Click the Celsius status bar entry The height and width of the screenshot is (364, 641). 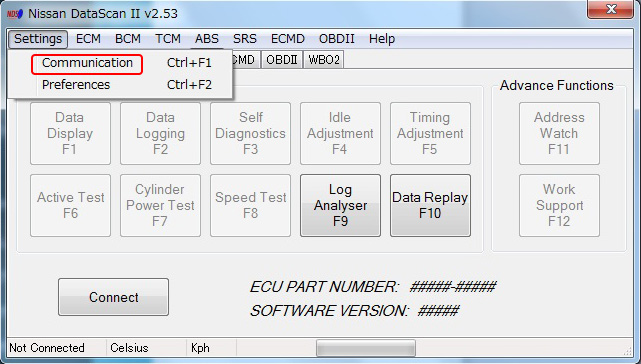coord(129,348)
